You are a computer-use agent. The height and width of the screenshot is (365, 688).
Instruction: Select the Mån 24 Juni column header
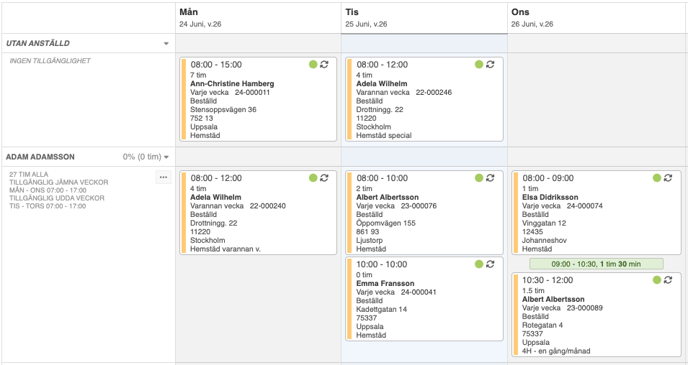click(258, 18)
